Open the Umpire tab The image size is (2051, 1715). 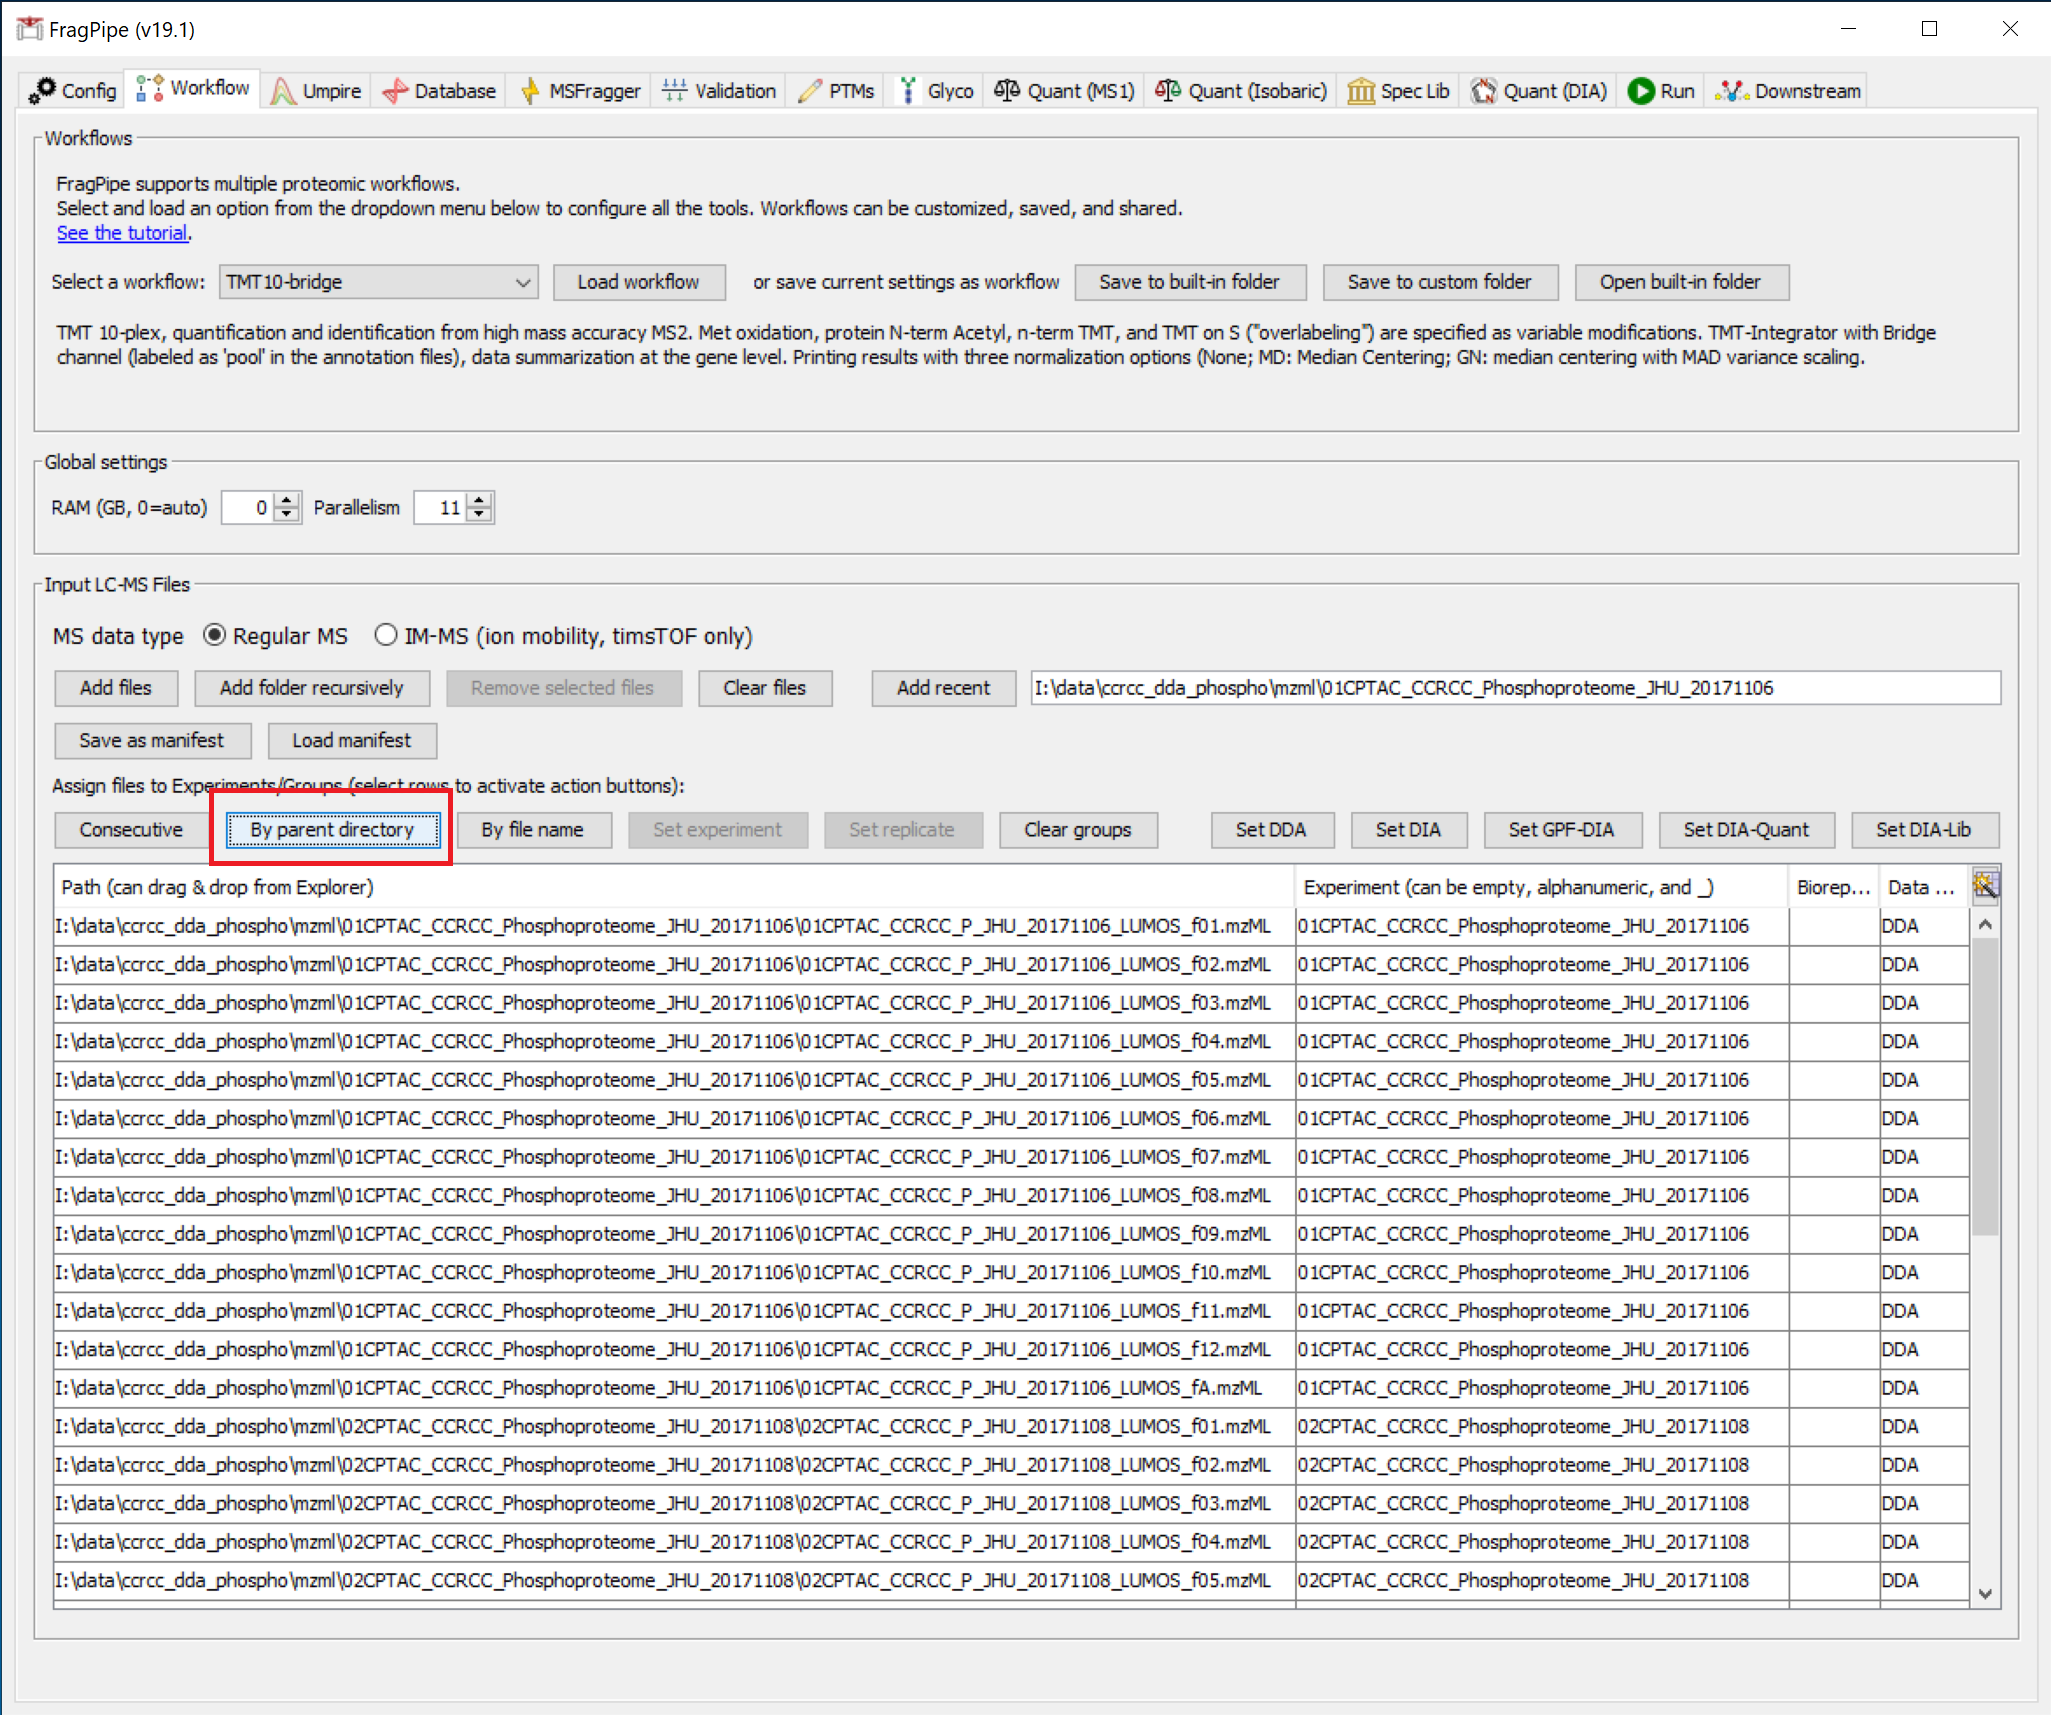pyautogui.click(x=317, y=91)
